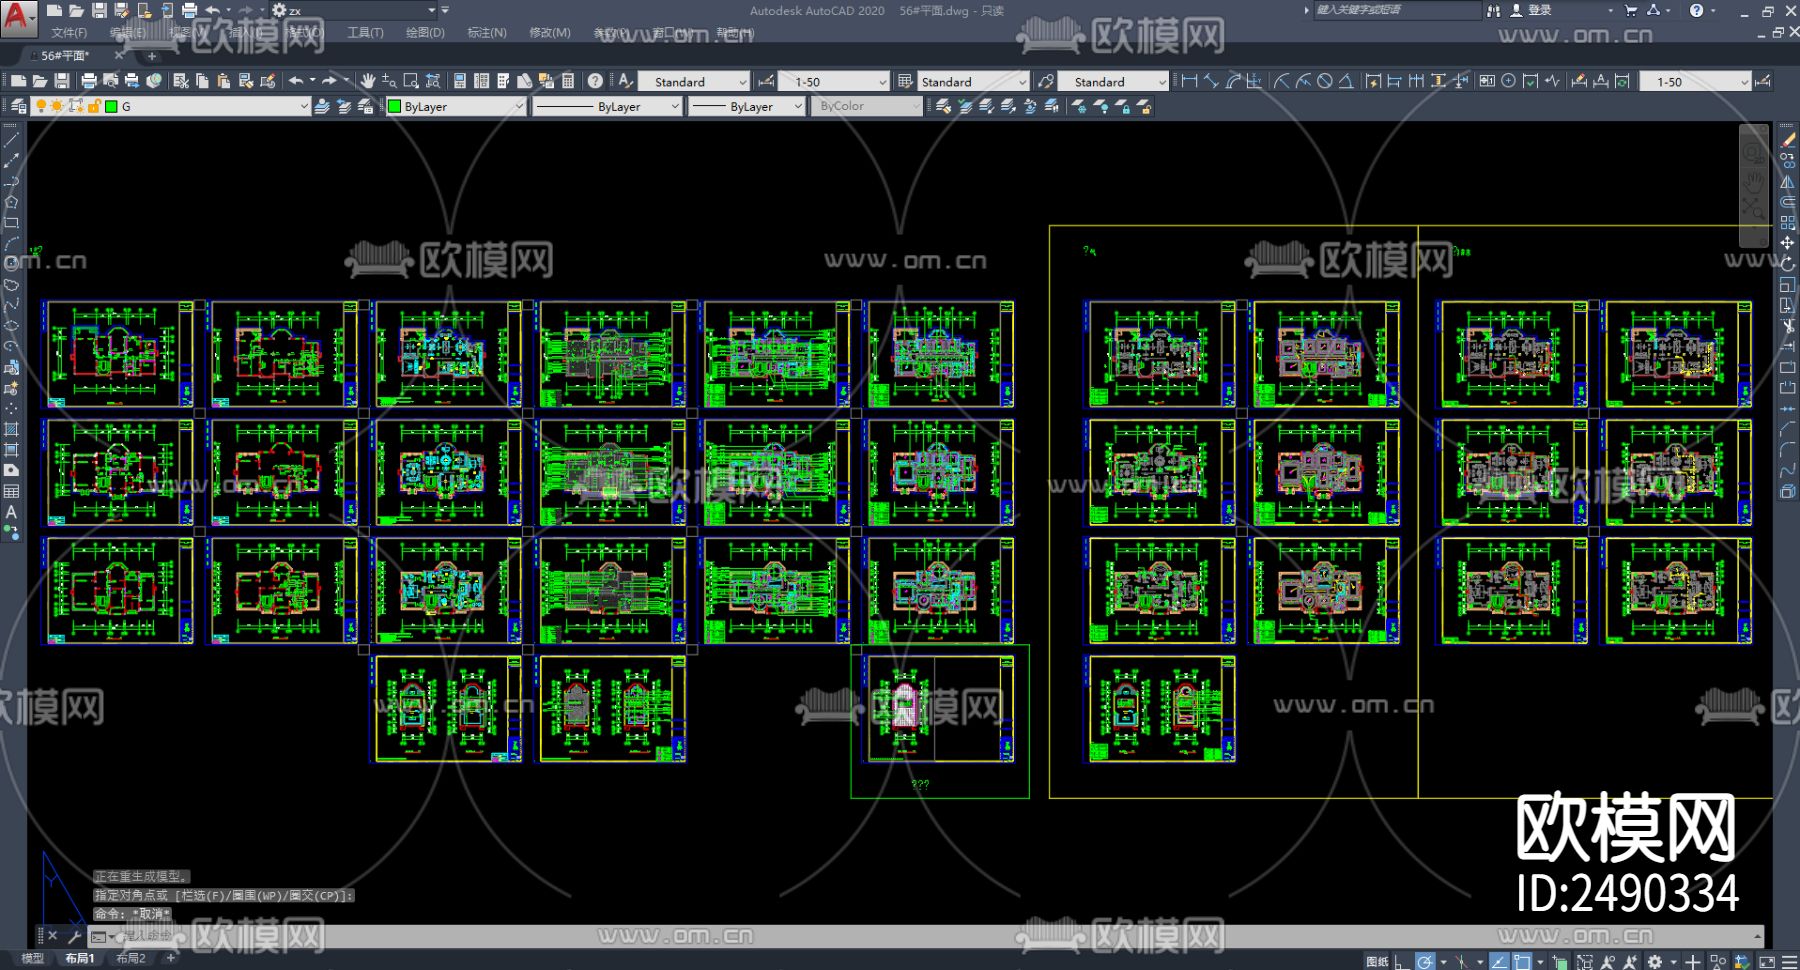This screenshot has height=970, width=1800.
Task: Click the Plot print icon
Action: 89,80
